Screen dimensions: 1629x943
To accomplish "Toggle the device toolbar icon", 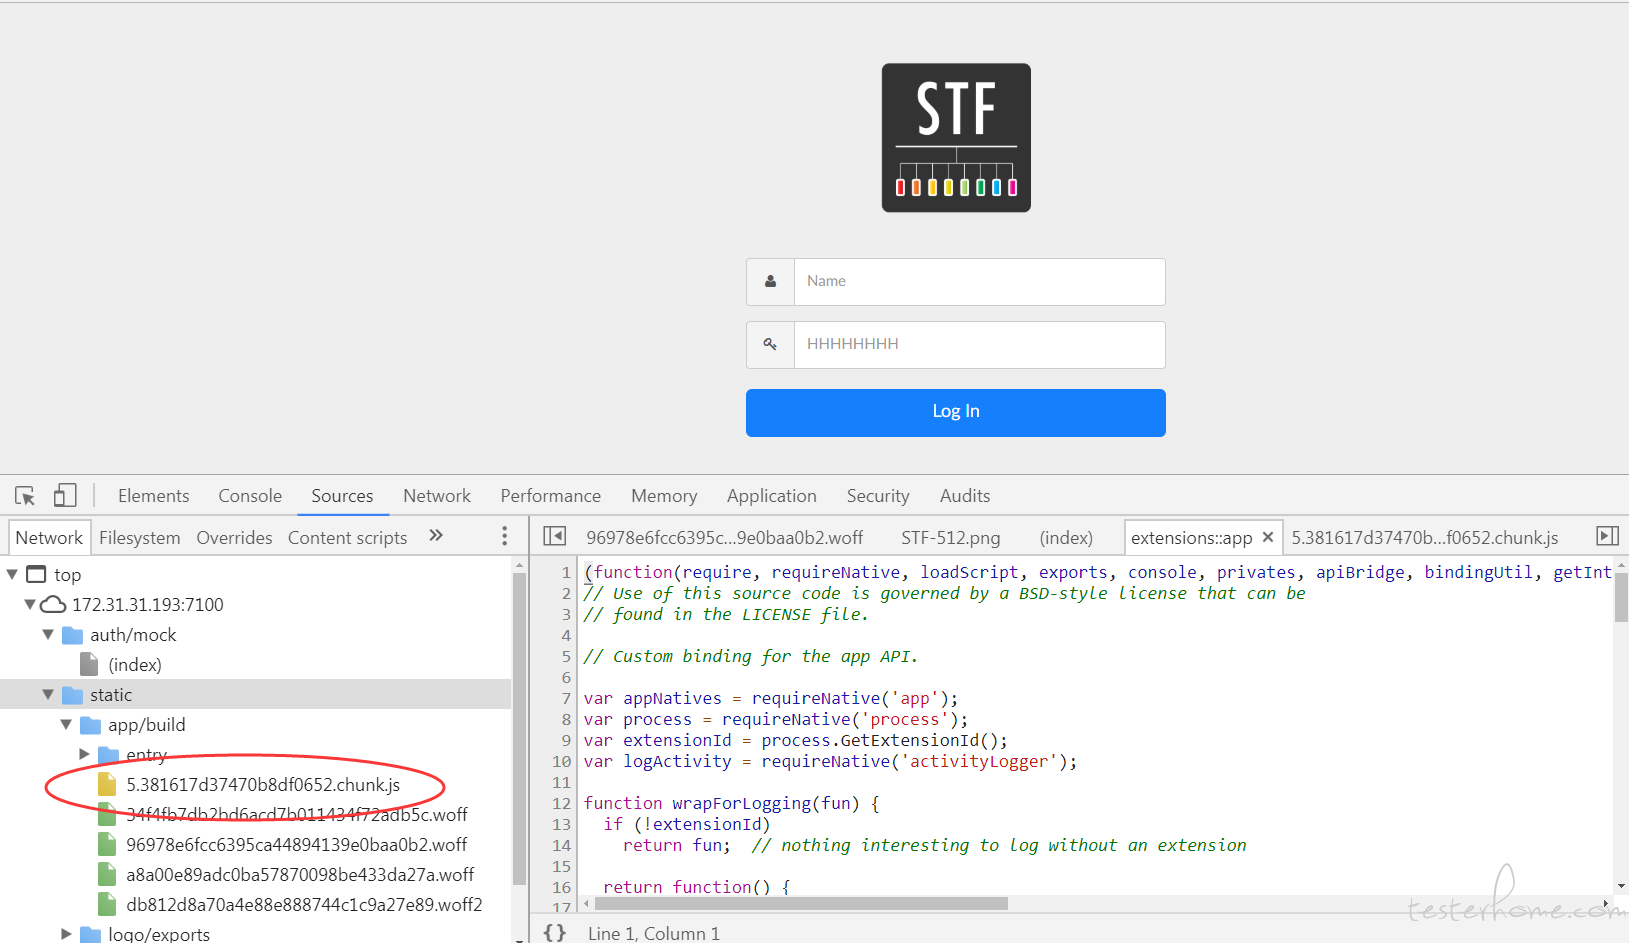I will (x=65, y=495).
